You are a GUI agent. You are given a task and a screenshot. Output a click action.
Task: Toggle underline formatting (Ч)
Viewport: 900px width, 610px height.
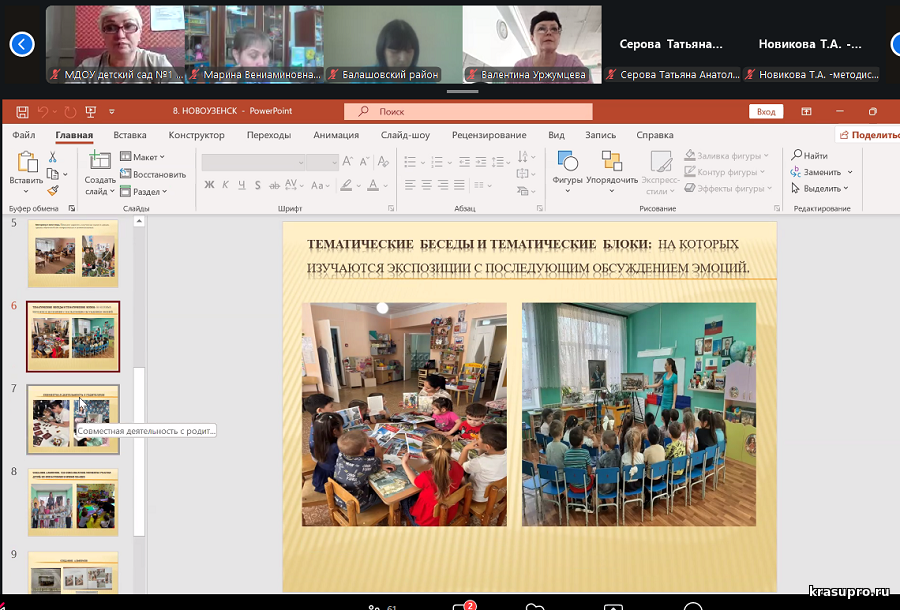click(x=242, y=185)
